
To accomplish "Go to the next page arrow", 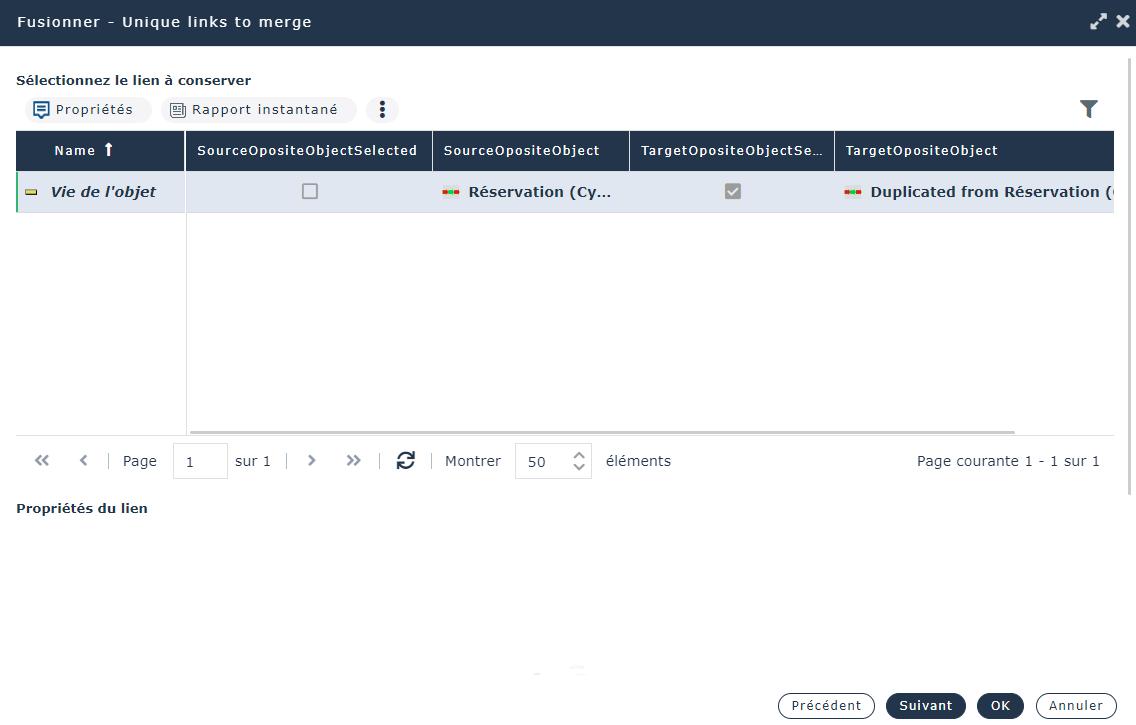I will [x=312, y=461].
